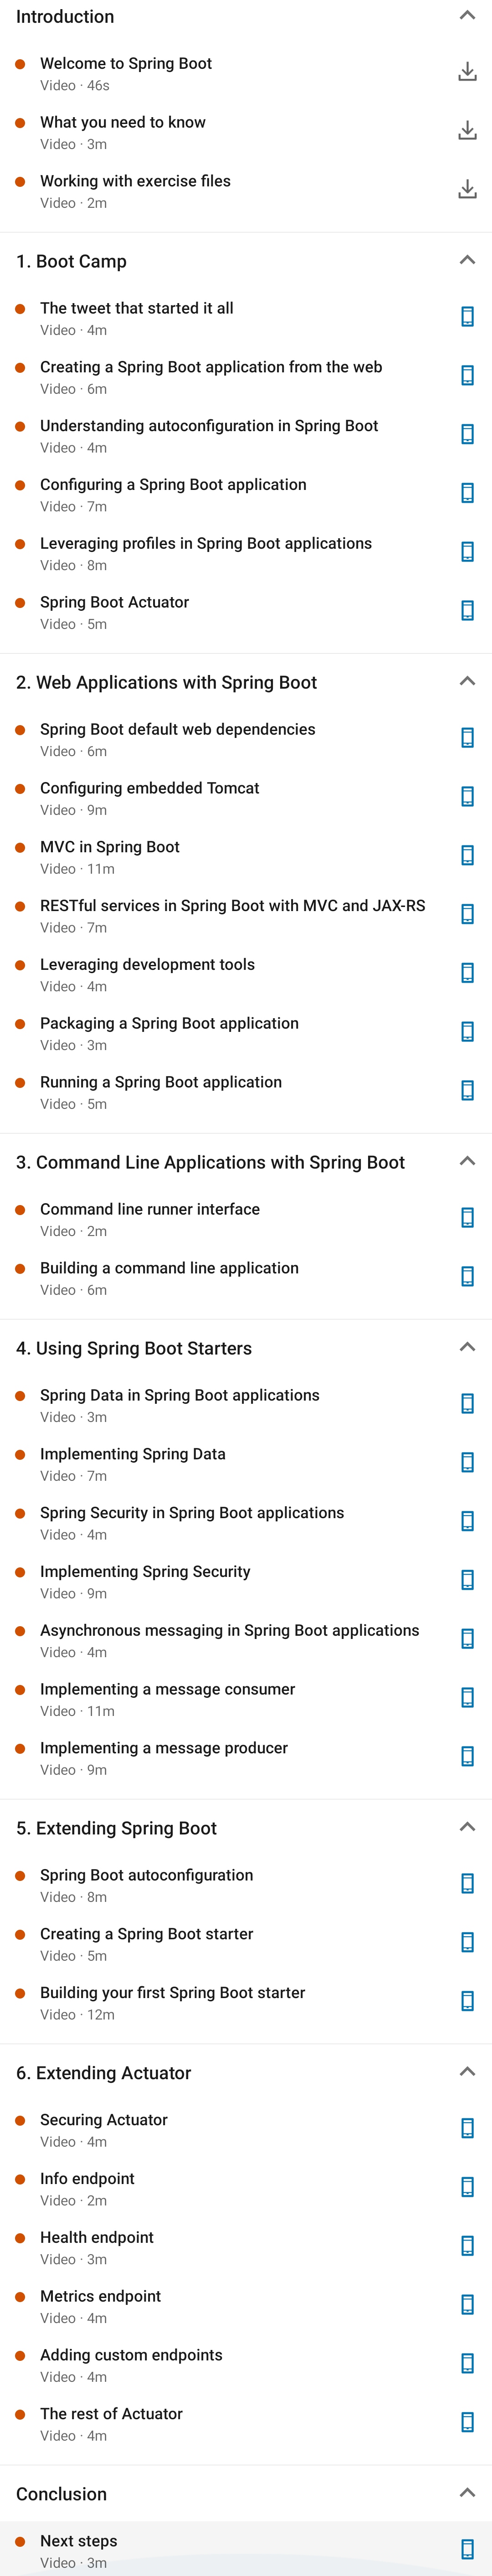Tap phone icon for Adding custom endpoints

[x=467, y=2363]
